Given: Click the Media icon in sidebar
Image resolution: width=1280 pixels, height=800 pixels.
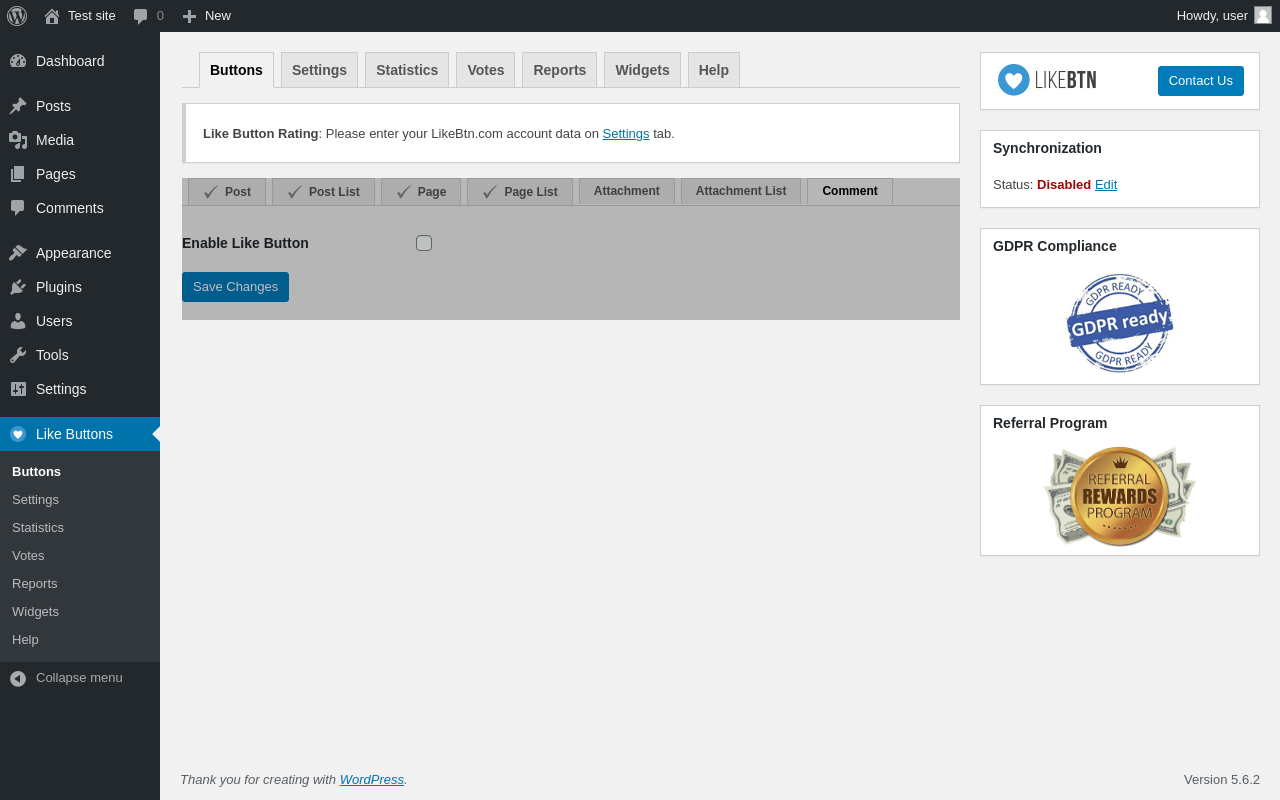Looking at the screenshot, I should coord(18,140).
